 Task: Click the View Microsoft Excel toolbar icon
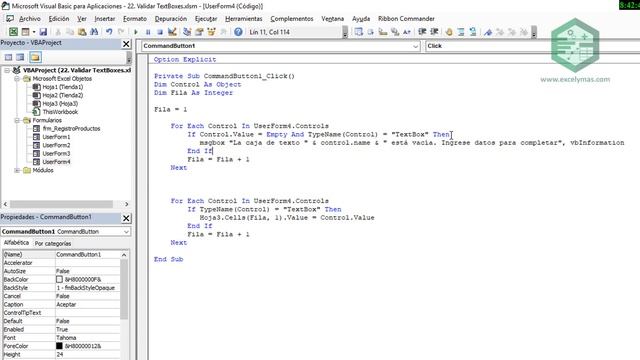click(13, 32)
